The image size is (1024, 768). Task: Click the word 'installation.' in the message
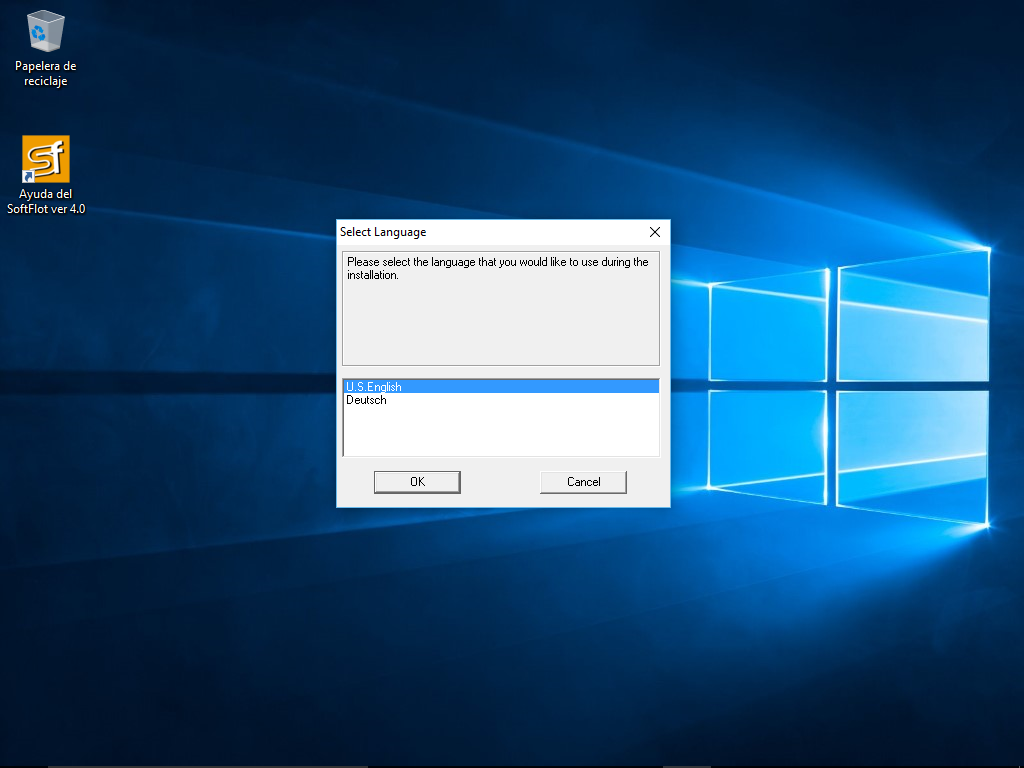point(373,275)
